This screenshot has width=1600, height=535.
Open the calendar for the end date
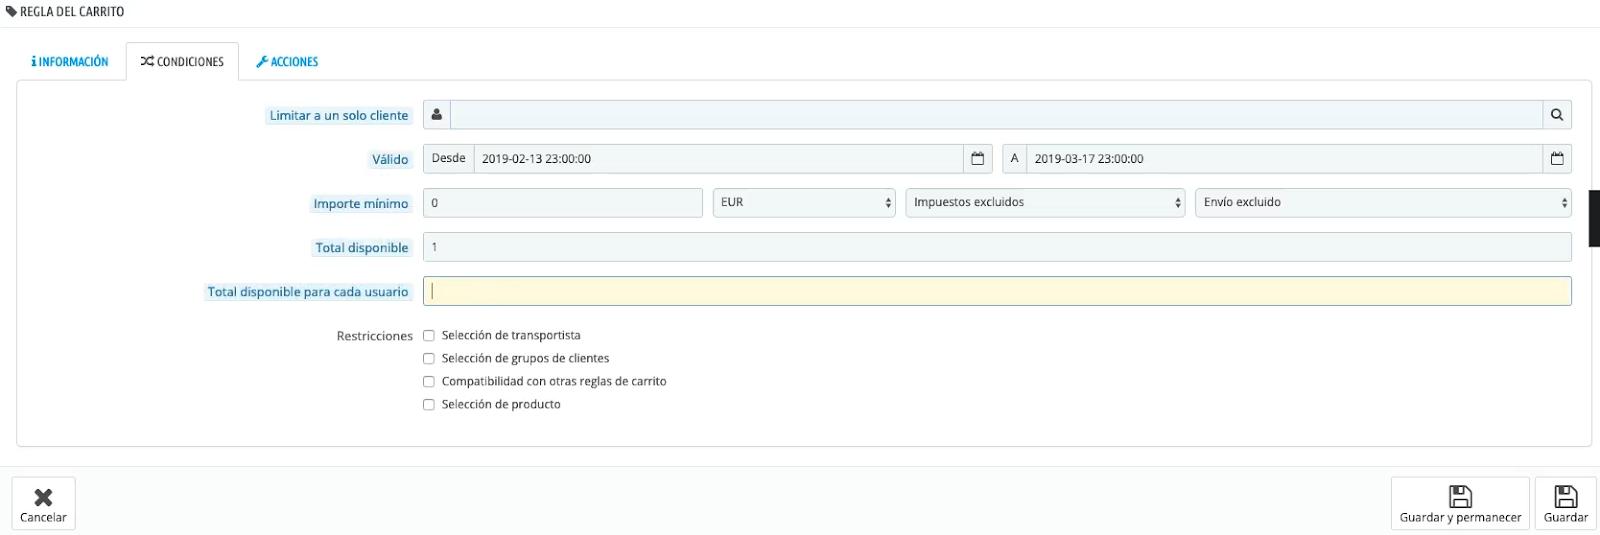[1557, 159]
